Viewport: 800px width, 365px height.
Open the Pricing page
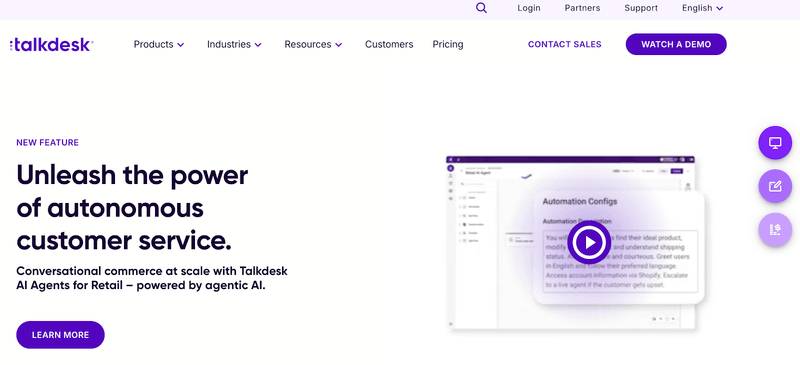(448, 44)
